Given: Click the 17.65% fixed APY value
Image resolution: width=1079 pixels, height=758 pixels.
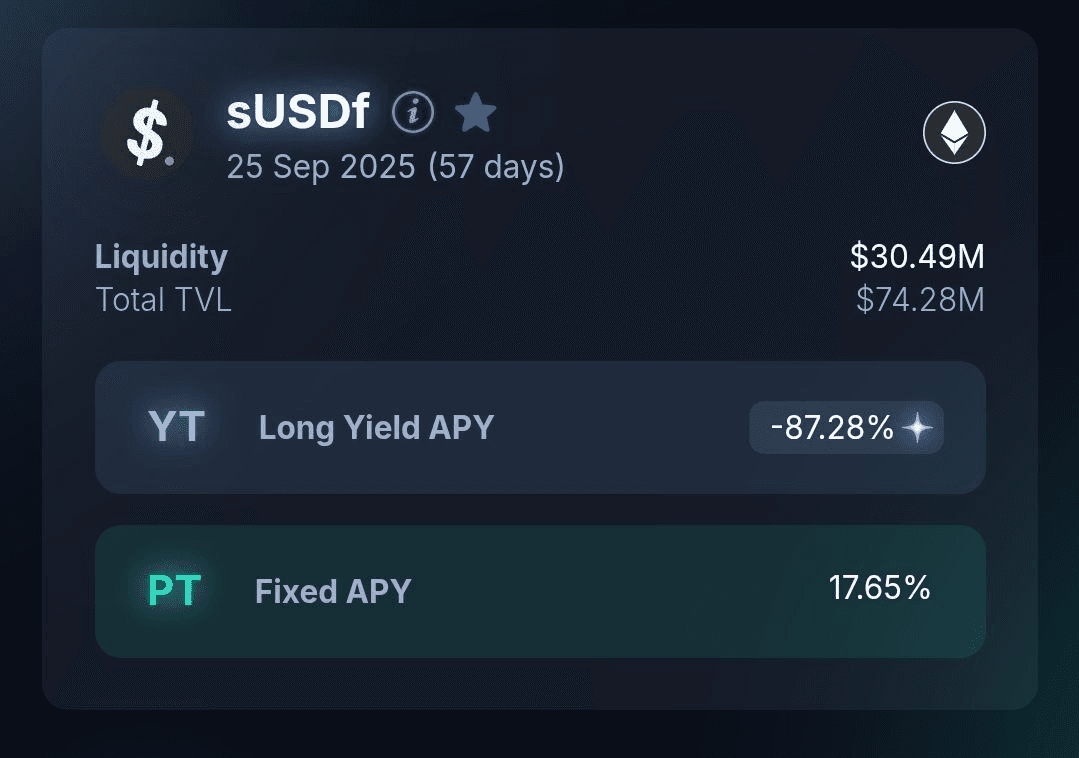Looking at the screenshot, I should tap(879, 588).
